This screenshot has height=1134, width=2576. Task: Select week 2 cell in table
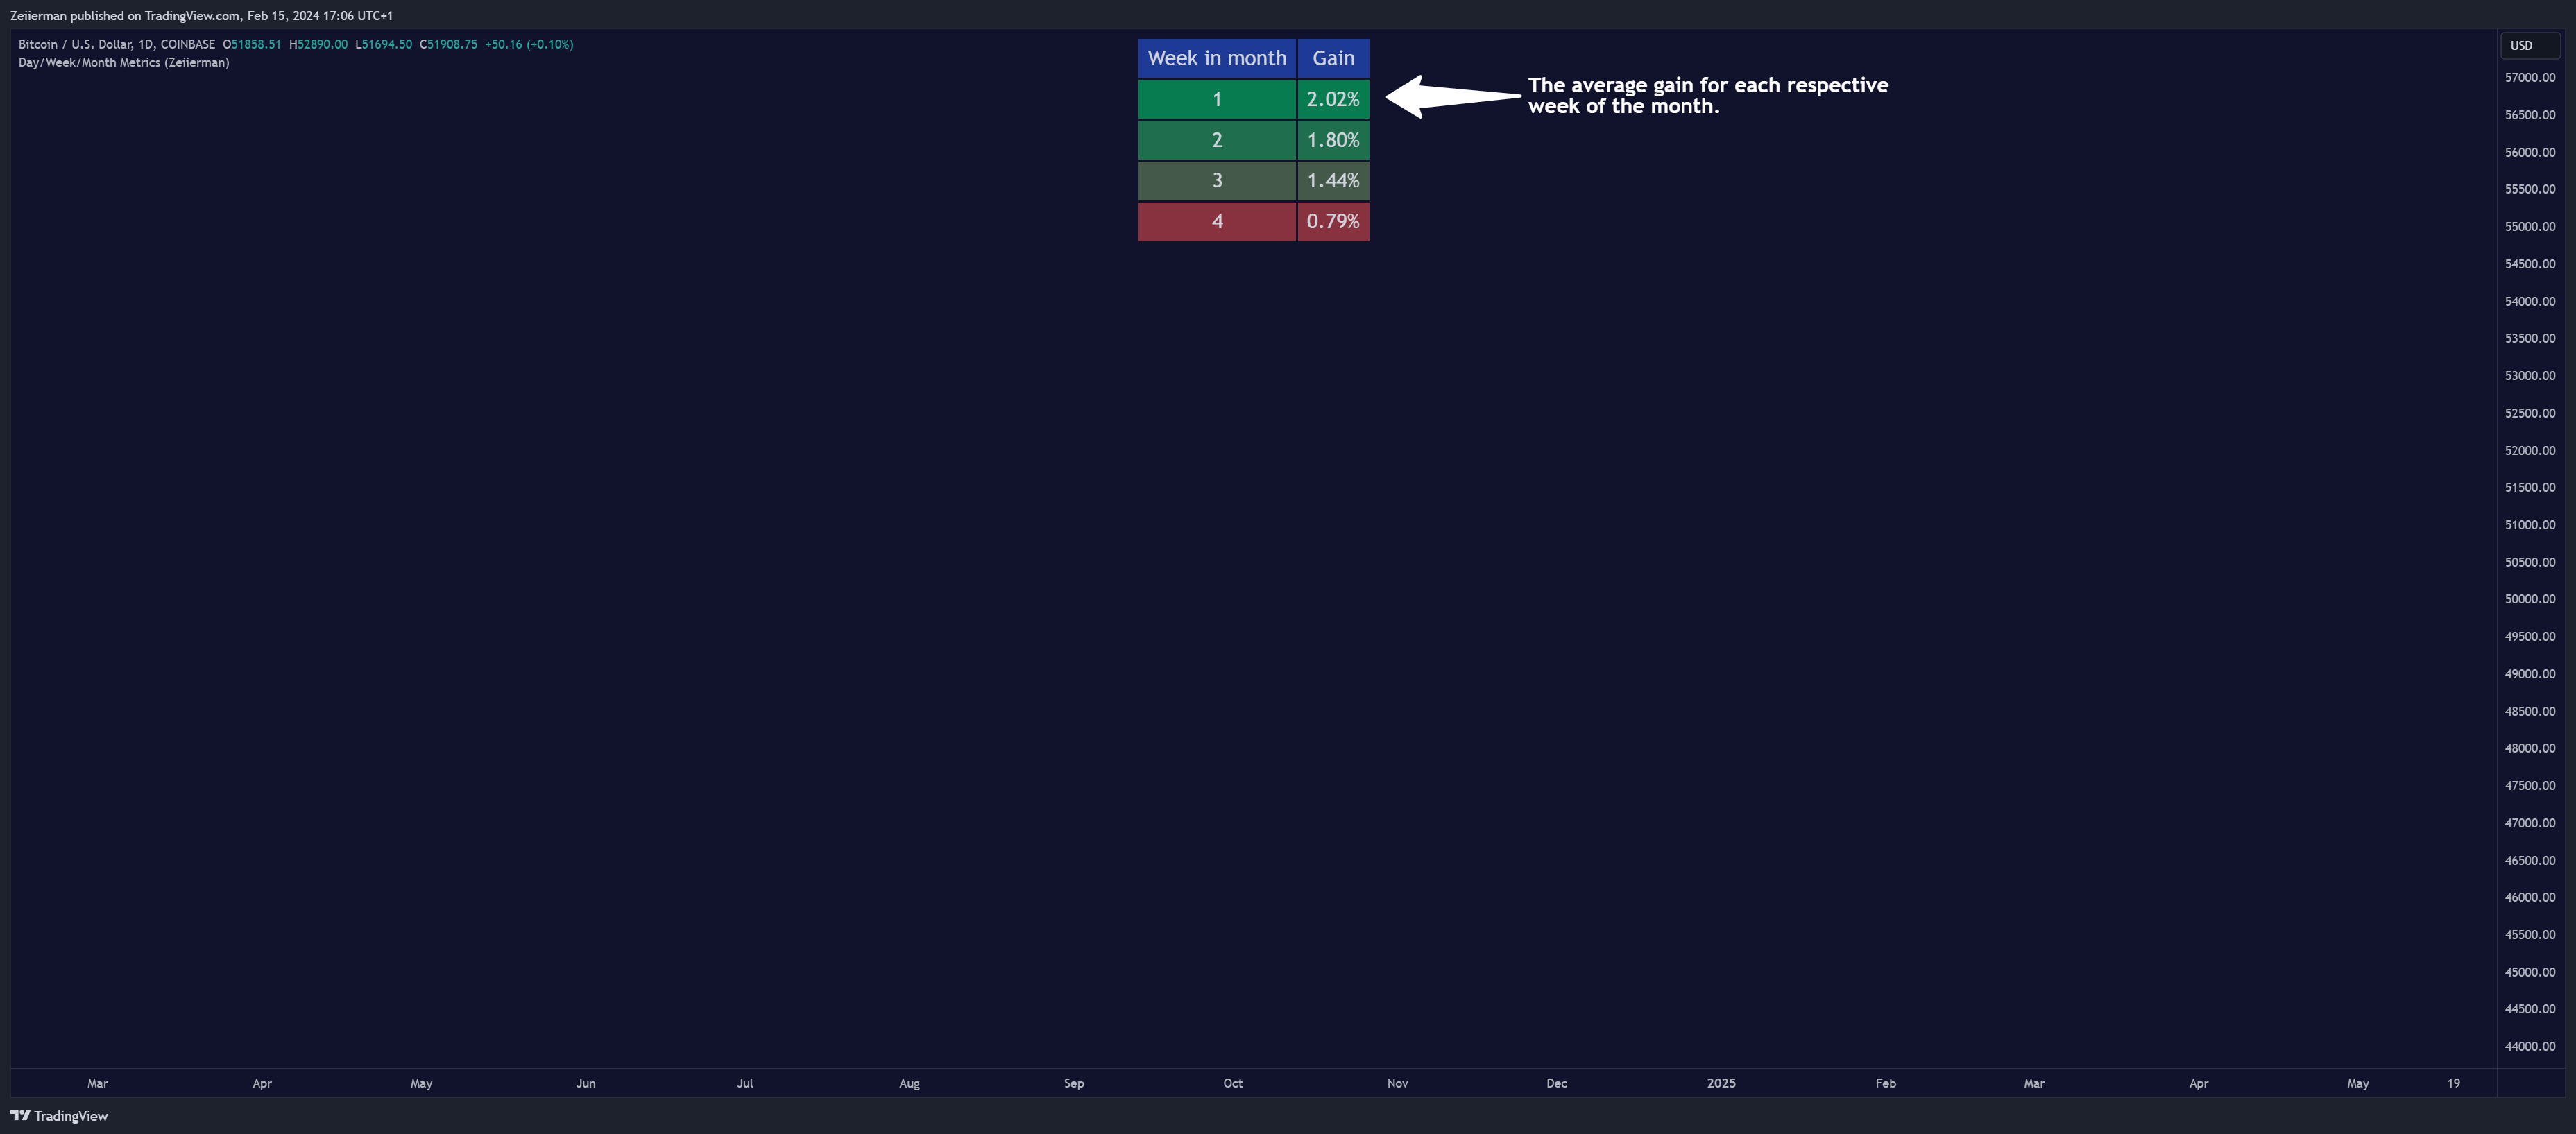[x=1217, y=140]
